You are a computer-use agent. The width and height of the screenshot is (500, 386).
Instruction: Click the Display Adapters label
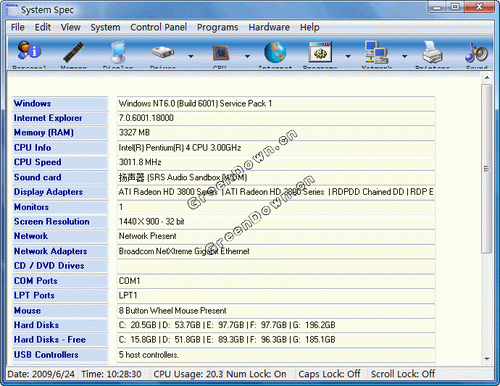tap(48, 192)
